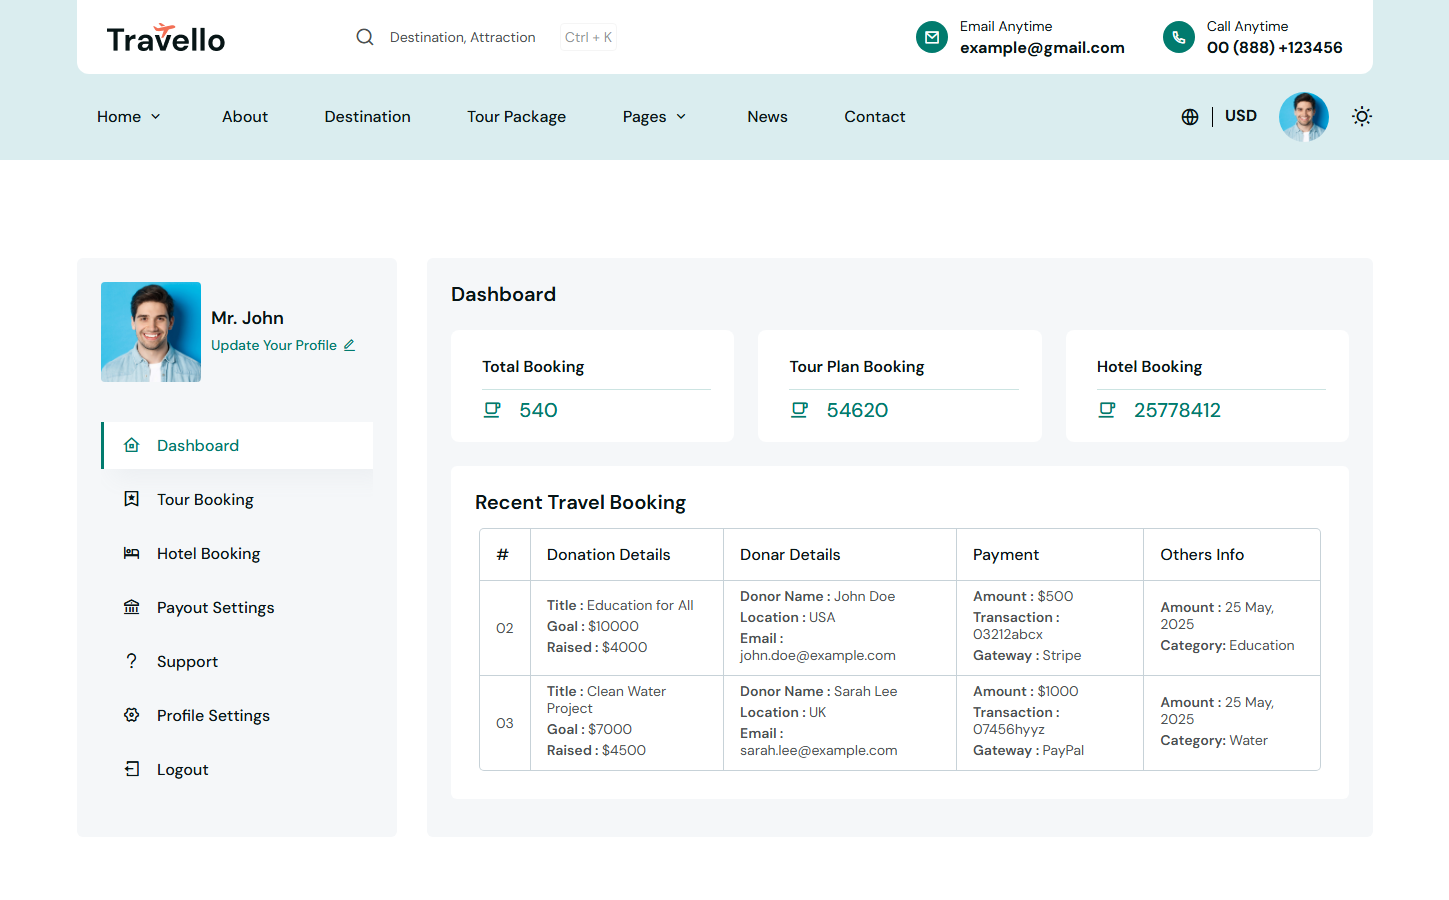Click the green email envelope icon
The image size is (1449, 900).
[x=931, y=37]
